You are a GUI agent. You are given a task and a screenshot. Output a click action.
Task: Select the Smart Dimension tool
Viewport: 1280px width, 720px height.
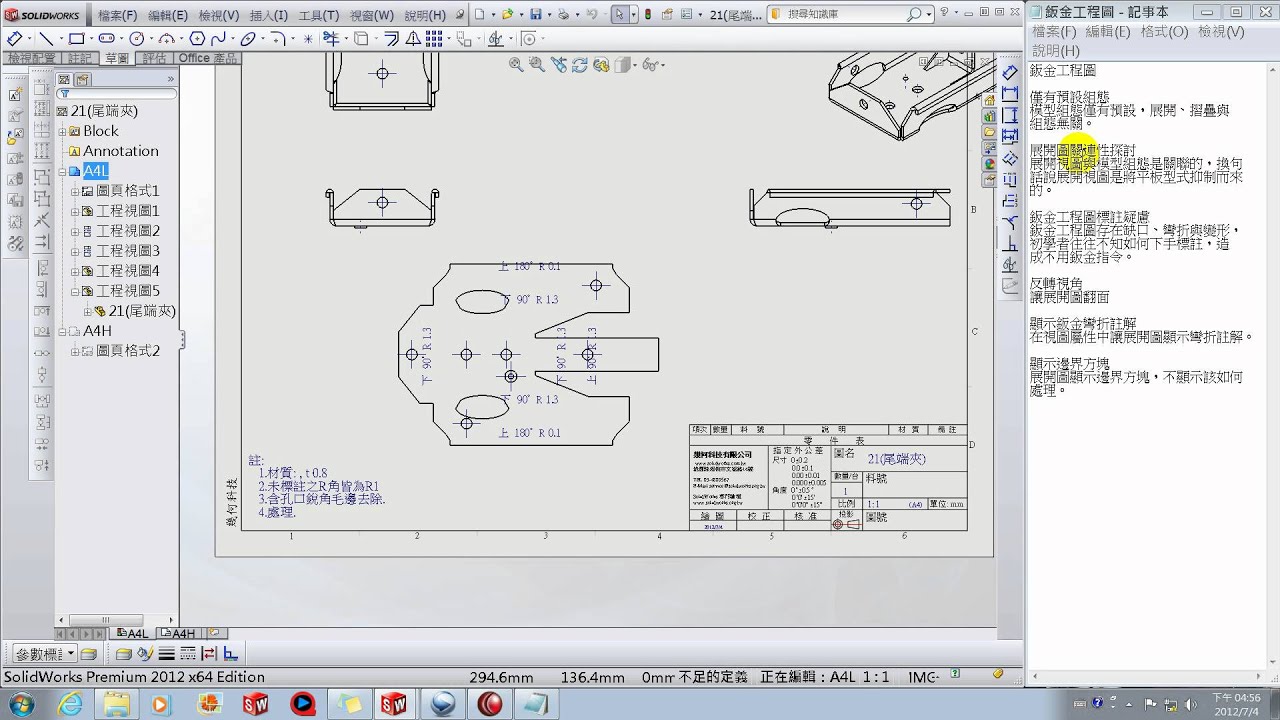click(14, 38)
